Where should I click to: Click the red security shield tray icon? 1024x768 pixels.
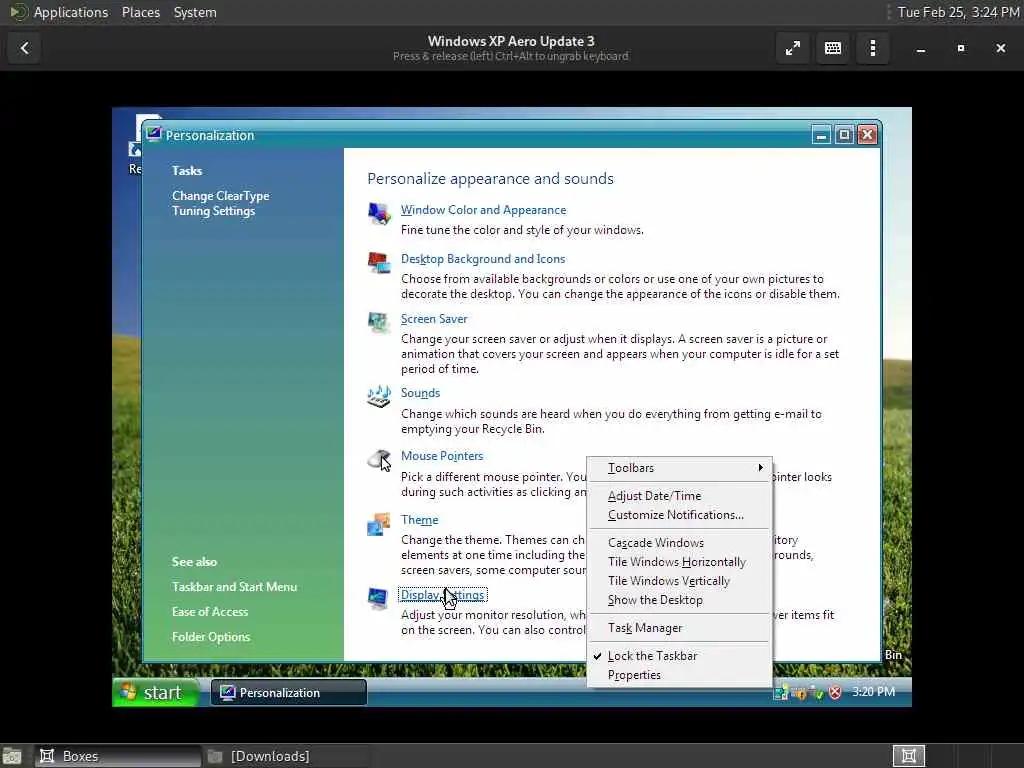pos(835,693)
